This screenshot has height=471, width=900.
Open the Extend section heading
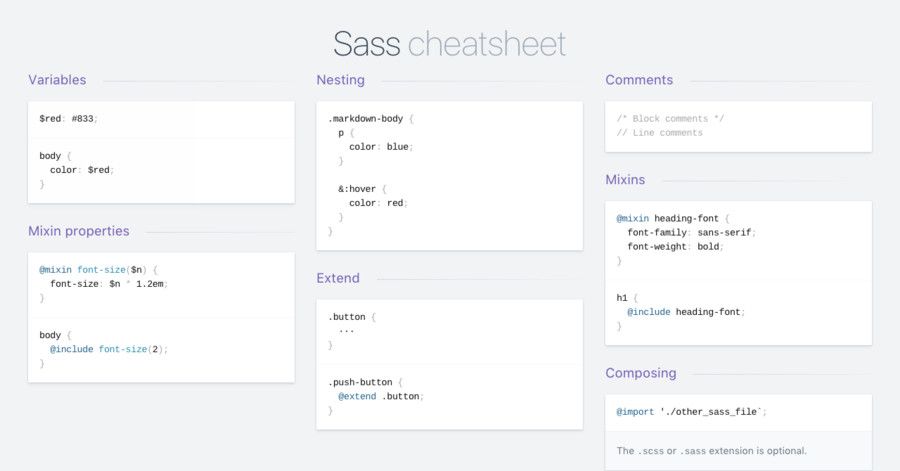(x=338, y=278)
